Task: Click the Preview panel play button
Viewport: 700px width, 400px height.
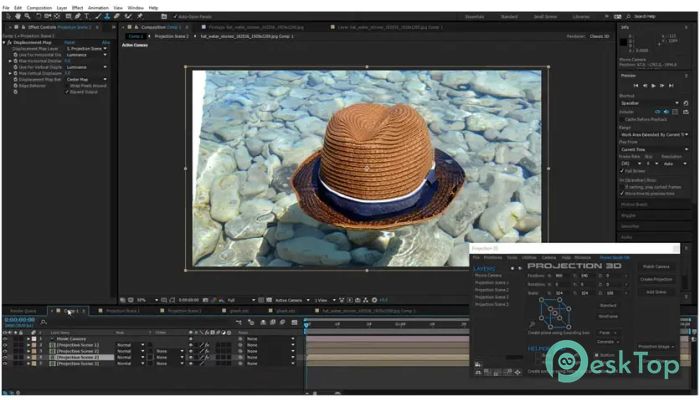Action: point(654,85)
